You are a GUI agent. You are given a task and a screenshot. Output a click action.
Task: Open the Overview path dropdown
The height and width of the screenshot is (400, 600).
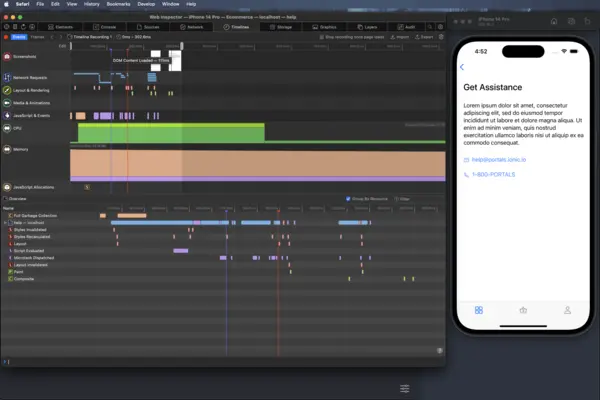(20, 199)
